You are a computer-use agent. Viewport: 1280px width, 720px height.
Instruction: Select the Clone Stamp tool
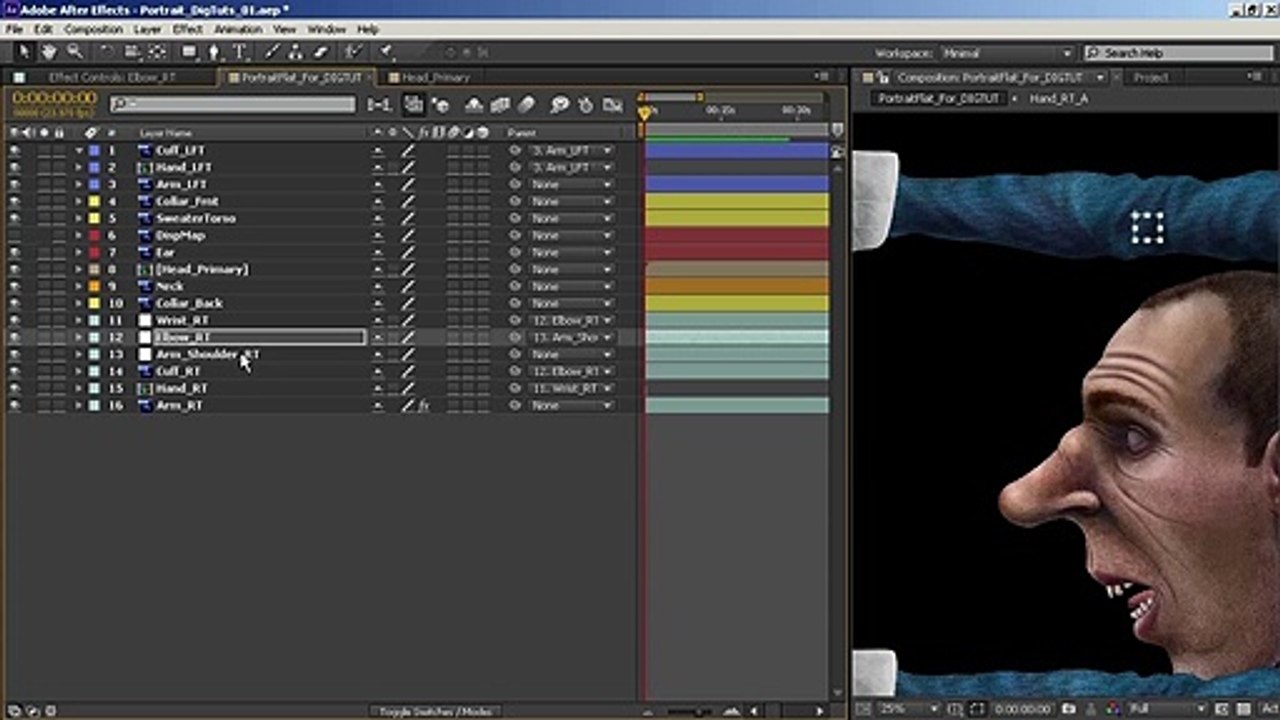(296, 52)
